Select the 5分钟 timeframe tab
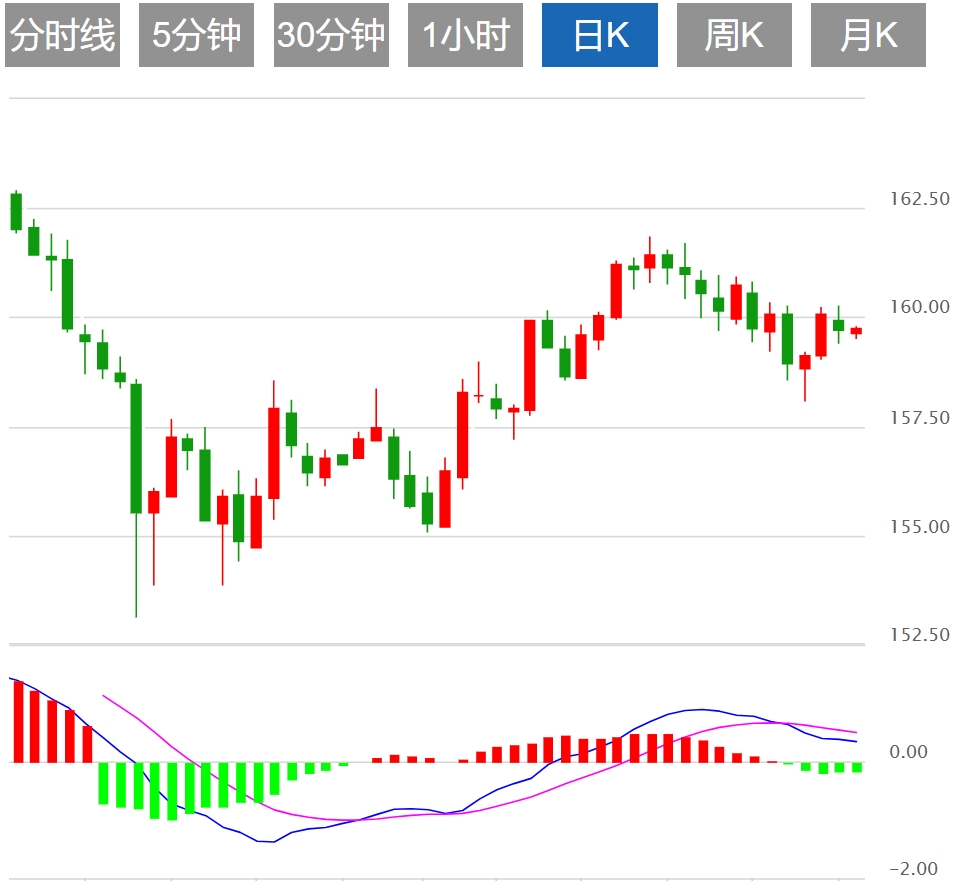971x881 pixels. click(196, 35)
